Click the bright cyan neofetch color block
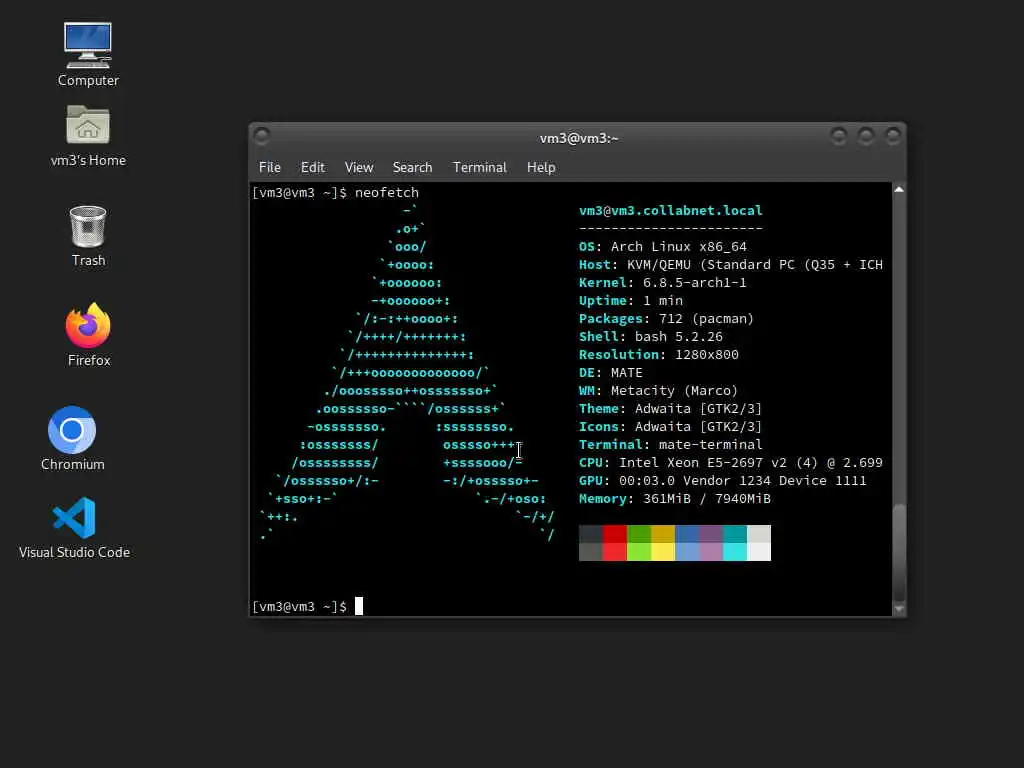 coord(735,552)
